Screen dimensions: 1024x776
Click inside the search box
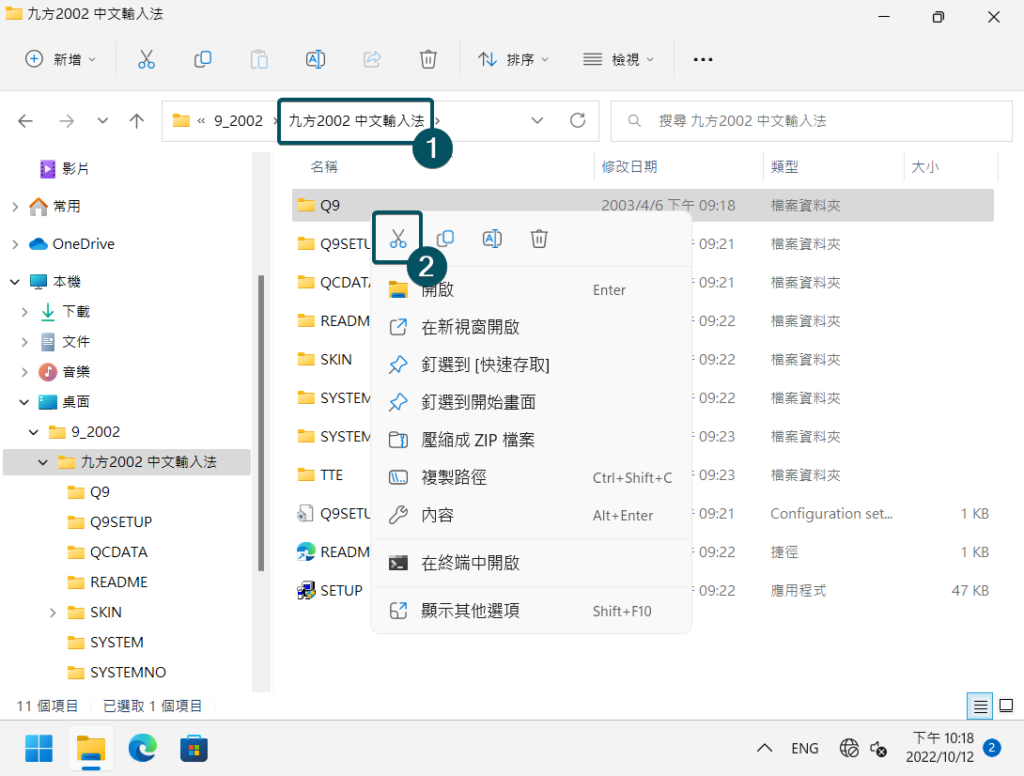811,121
